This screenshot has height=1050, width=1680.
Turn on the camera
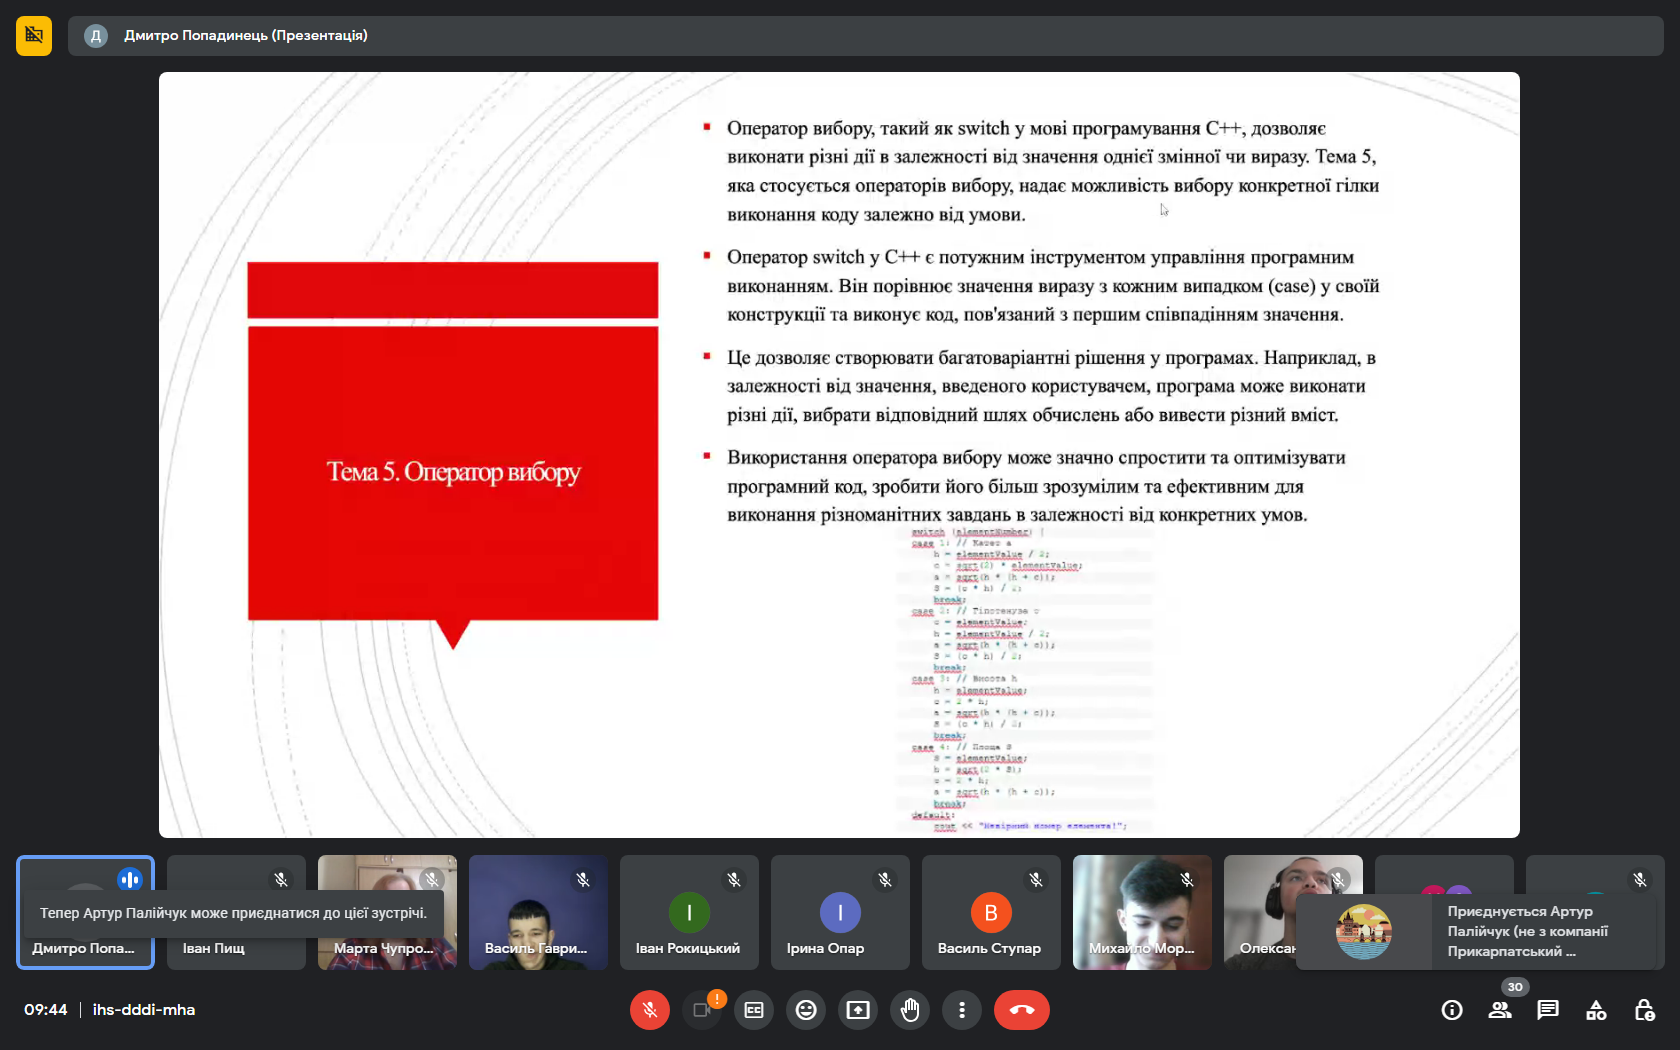pyautogui.click(x=702, y=1010)
